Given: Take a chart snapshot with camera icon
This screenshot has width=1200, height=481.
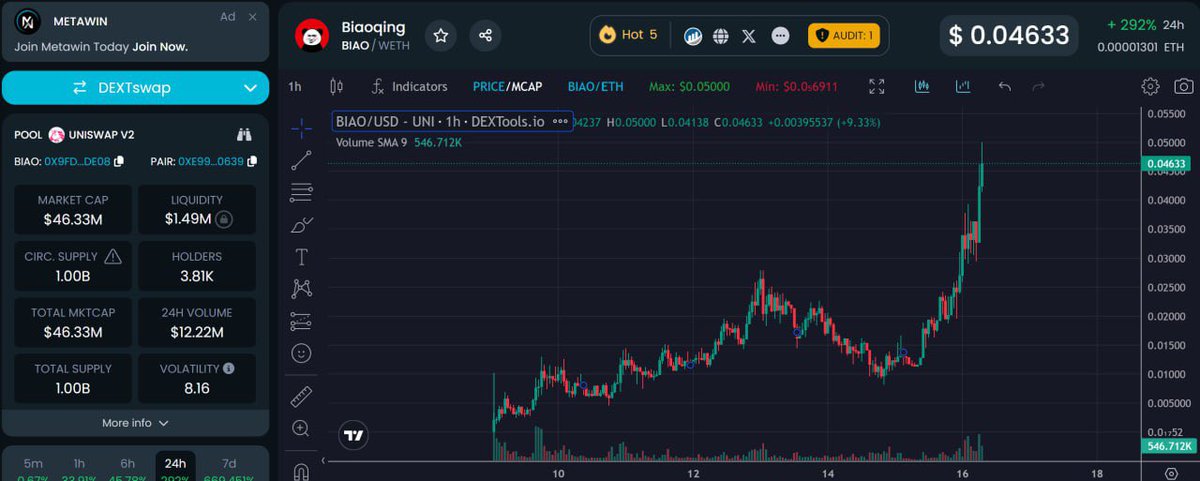Looking at the screenshot, I should coord(1183,87).
